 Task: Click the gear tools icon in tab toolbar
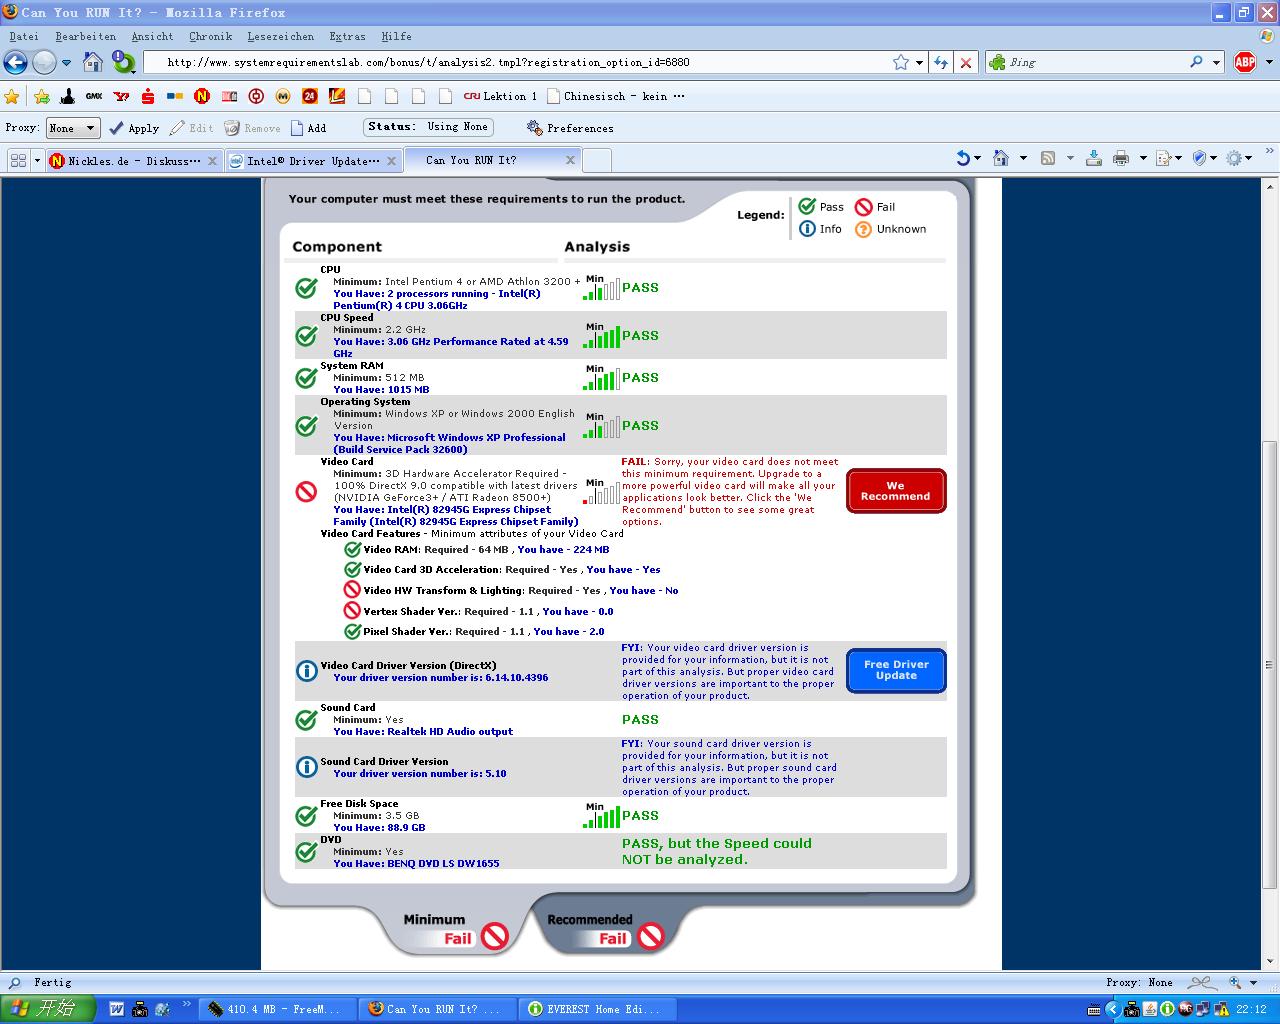[x=1234, y=158]
